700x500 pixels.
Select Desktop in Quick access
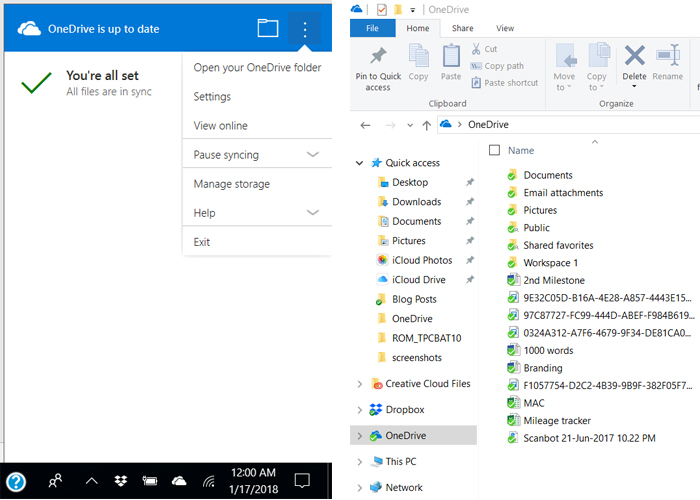pos(410,182)
